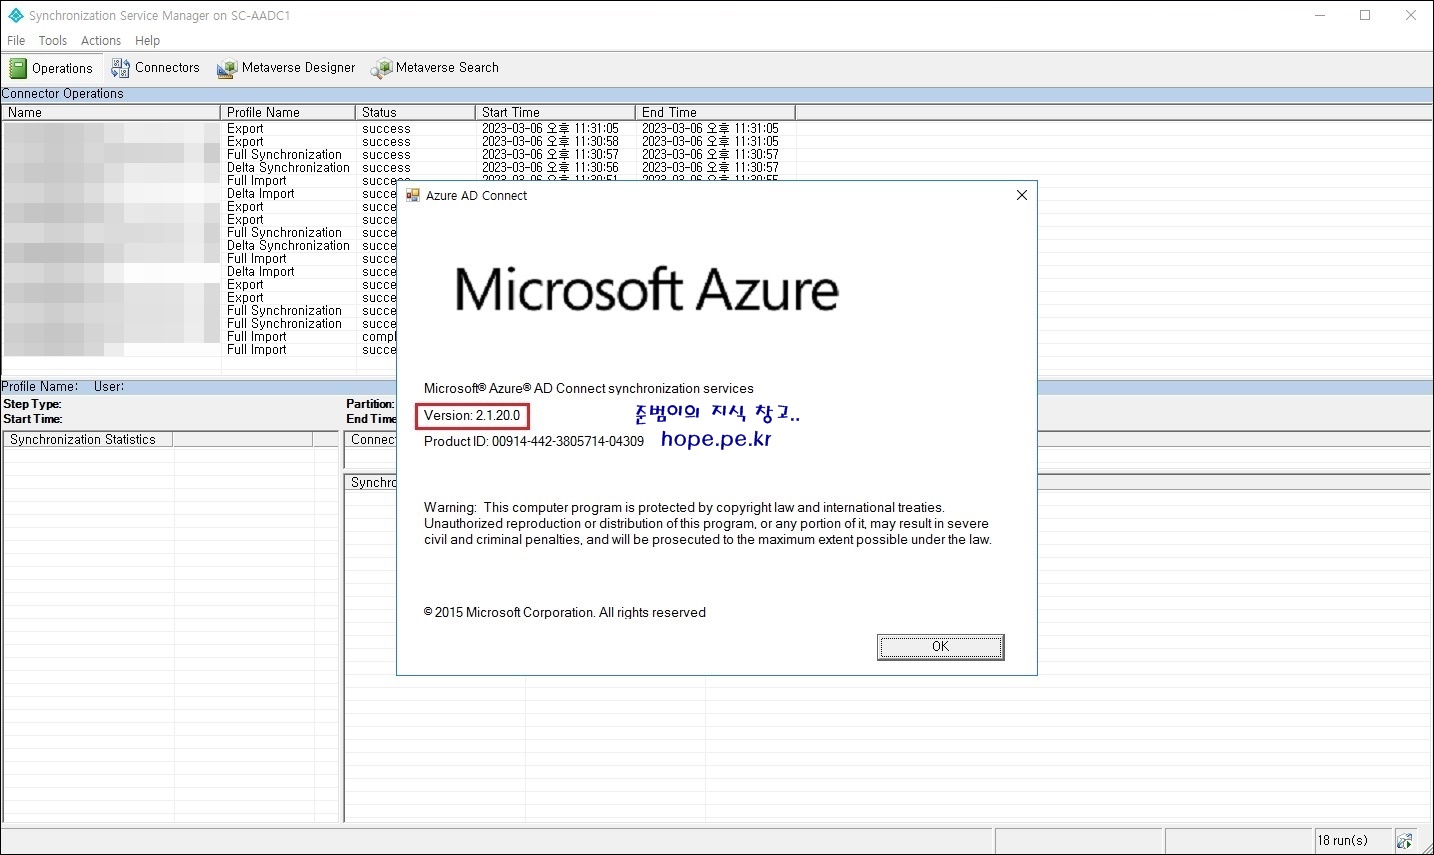This screenshot has width=1434, height=855.
Task: Maximize the Synchronization Service Manager window
Action: click(x=1365, y=15)
